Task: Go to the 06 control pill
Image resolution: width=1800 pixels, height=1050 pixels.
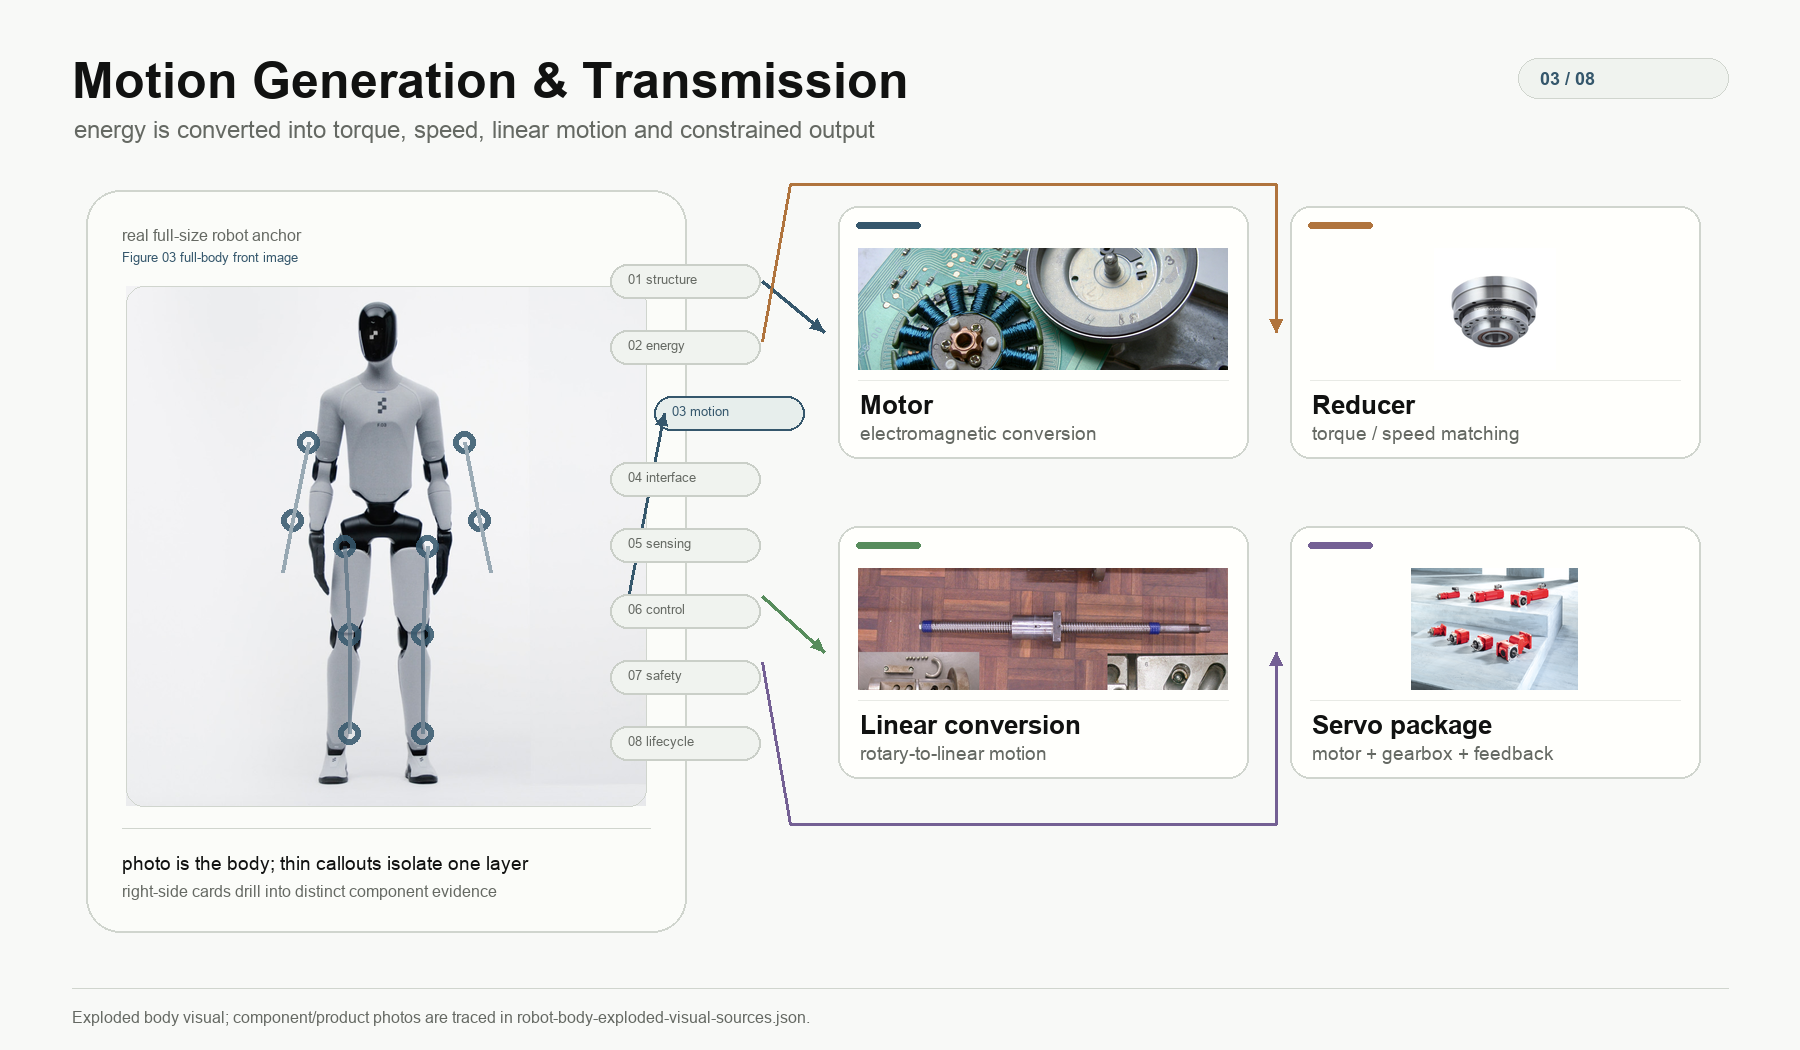Action: click(685, 611)
